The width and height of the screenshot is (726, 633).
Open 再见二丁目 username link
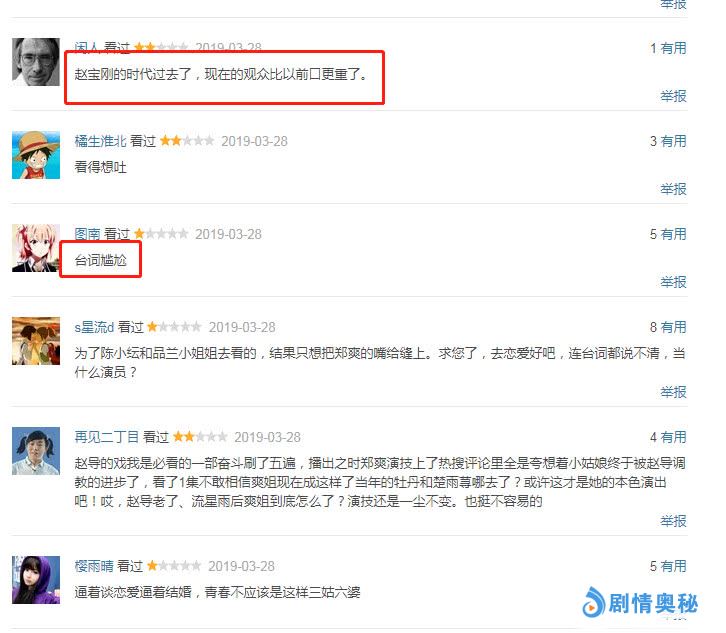(106, 437)
